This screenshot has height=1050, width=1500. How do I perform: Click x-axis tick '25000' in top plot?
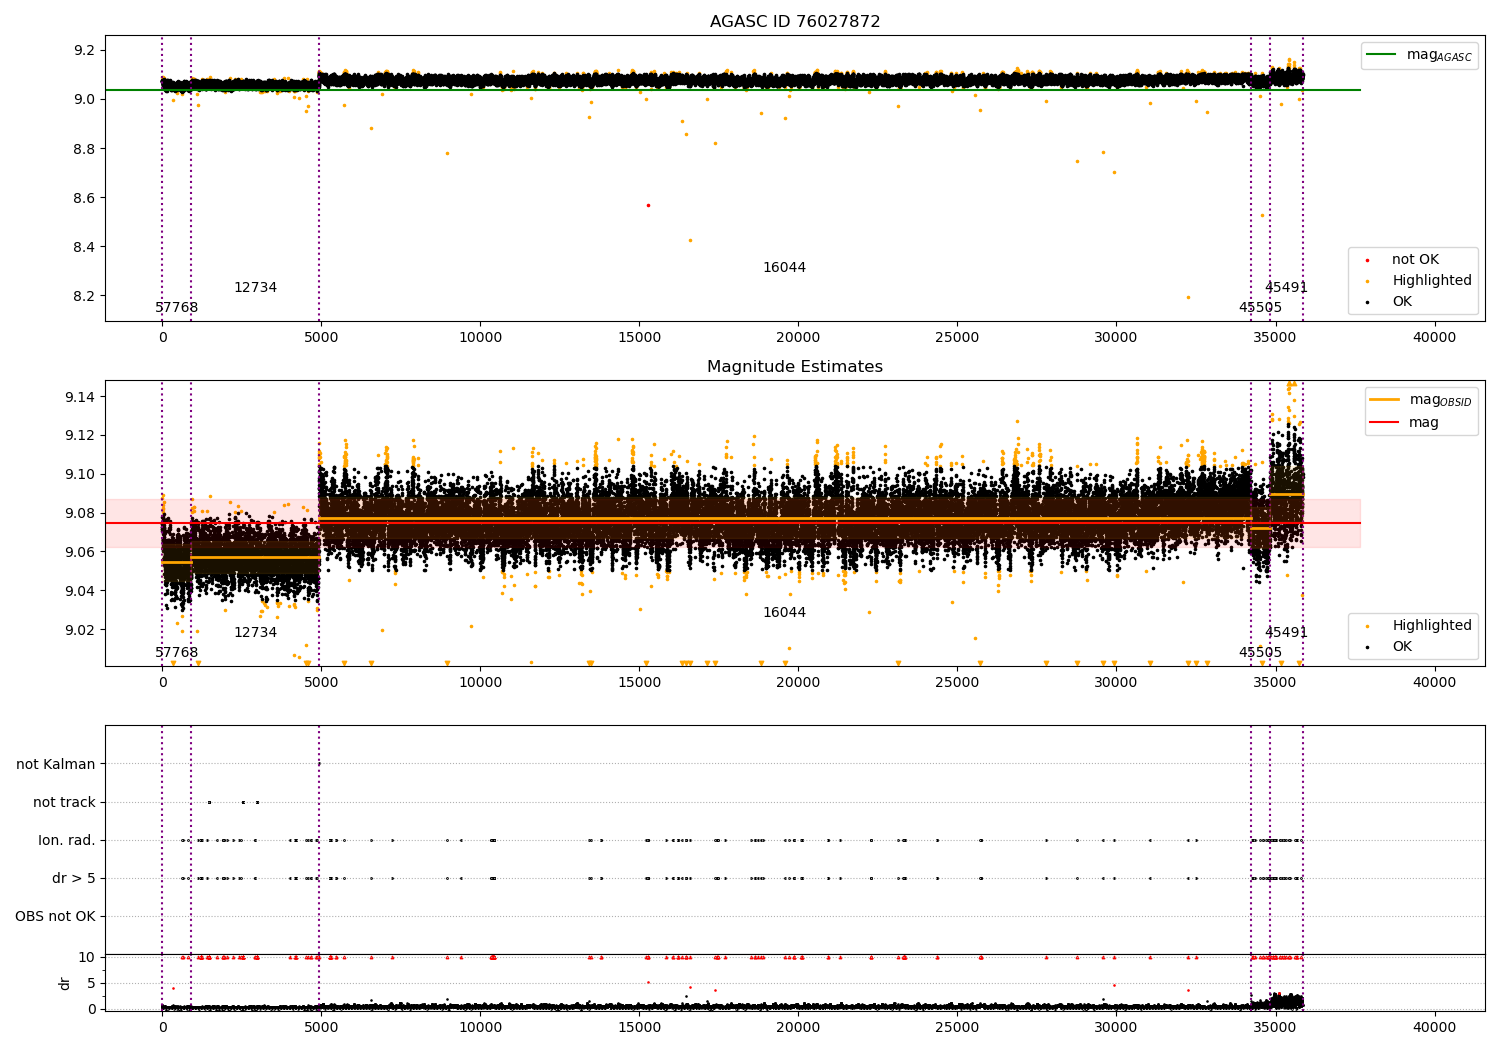(x=957, y=338)
